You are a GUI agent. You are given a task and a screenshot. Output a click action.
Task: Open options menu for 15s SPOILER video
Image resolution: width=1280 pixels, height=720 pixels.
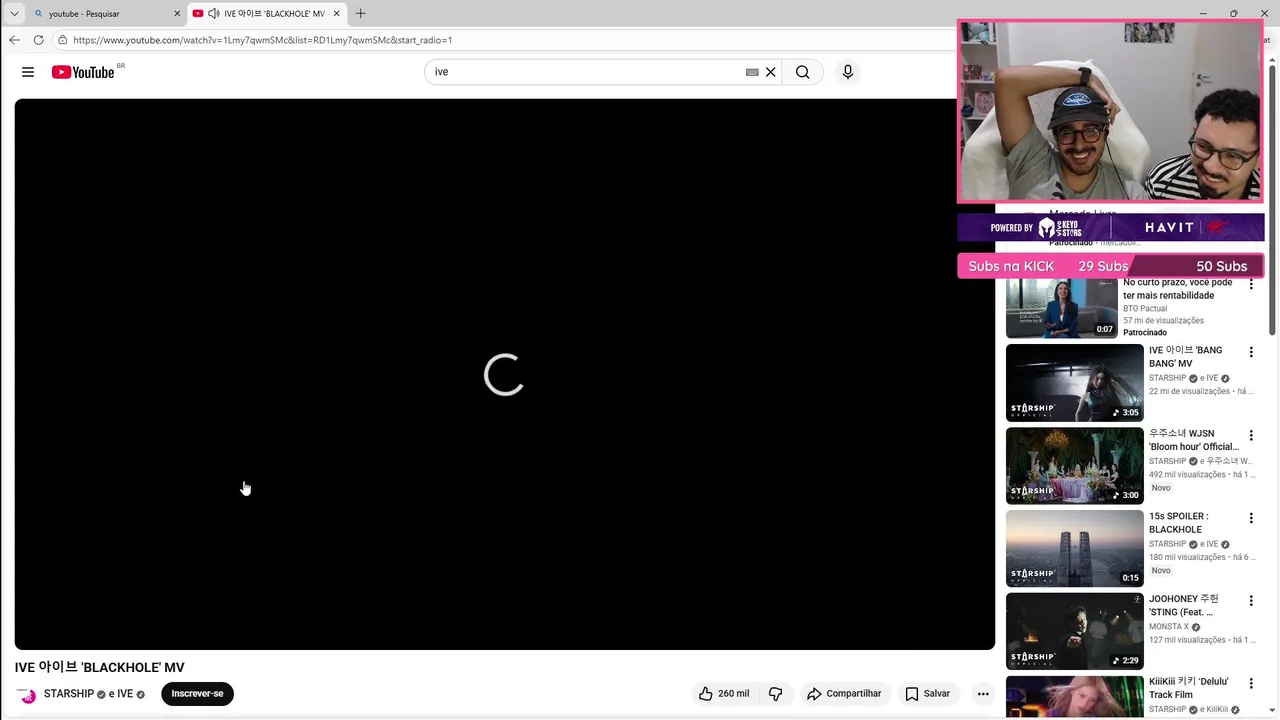pos(1250,518)
